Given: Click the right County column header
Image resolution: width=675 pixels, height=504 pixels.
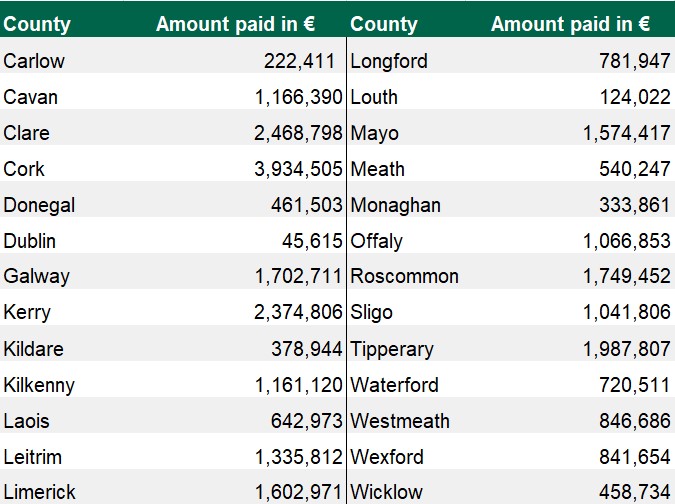Looking at the screenshot, I should tap(383, 24).
